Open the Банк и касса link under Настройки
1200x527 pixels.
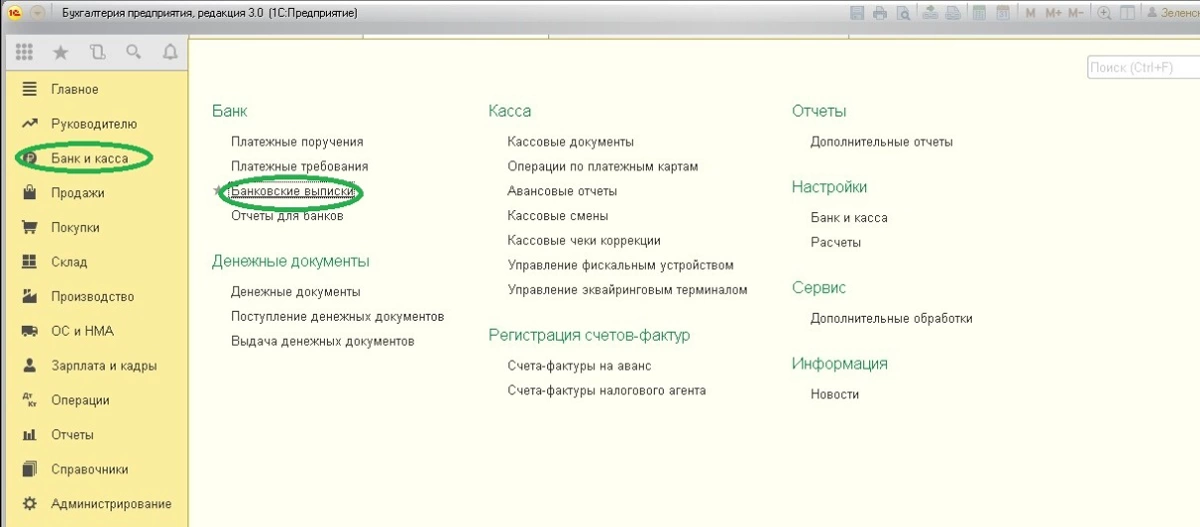(x=848, y=217)
